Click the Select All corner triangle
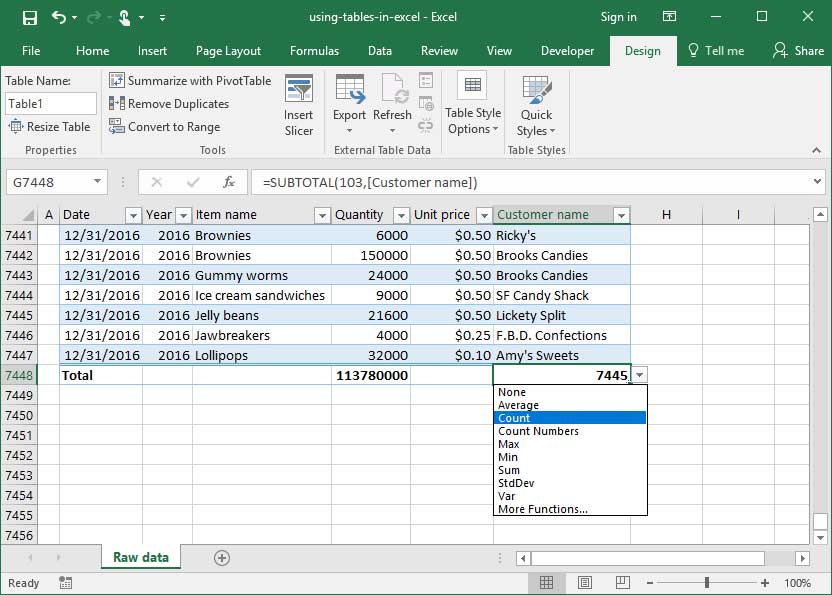The width and height of the screenshot is (832, 595). pyautogui.click(x=28, y=215)
